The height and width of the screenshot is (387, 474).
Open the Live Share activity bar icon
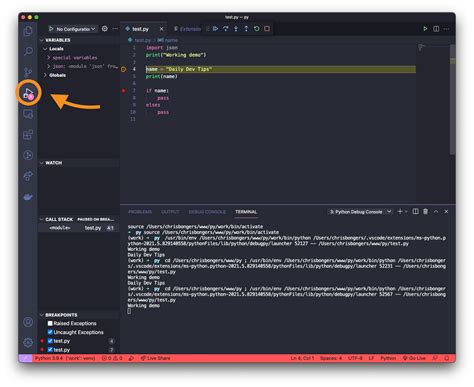(x=28, y=176)
